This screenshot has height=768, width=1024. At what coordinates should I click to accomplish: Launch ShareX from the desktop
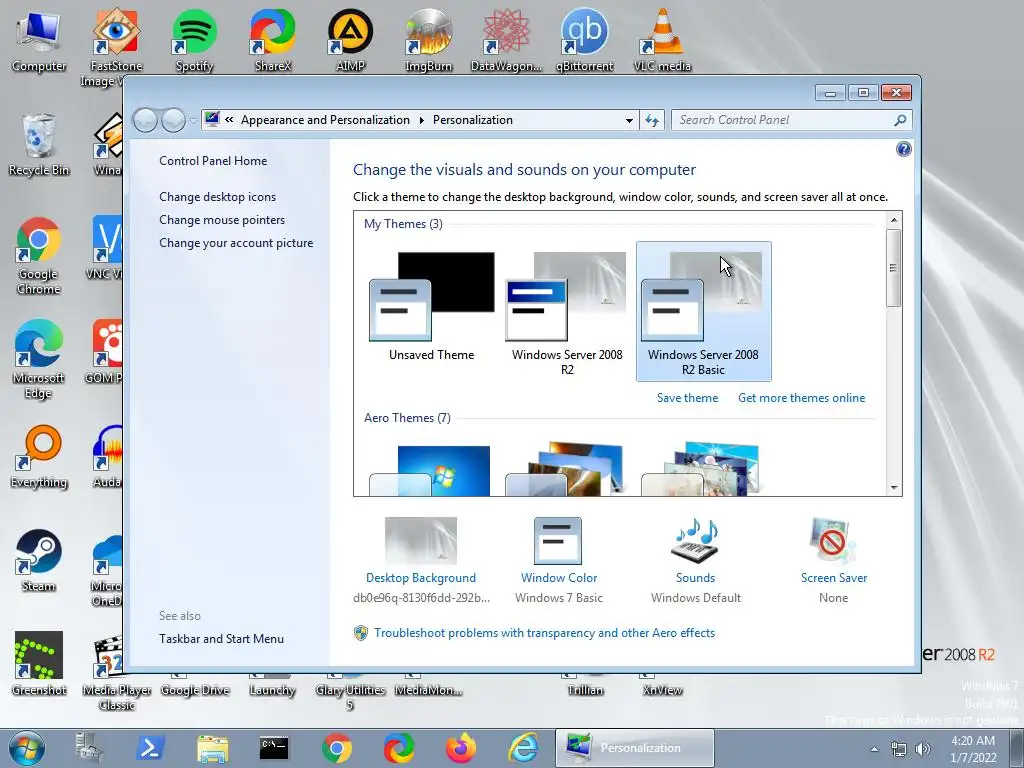(x=272, y=42)
